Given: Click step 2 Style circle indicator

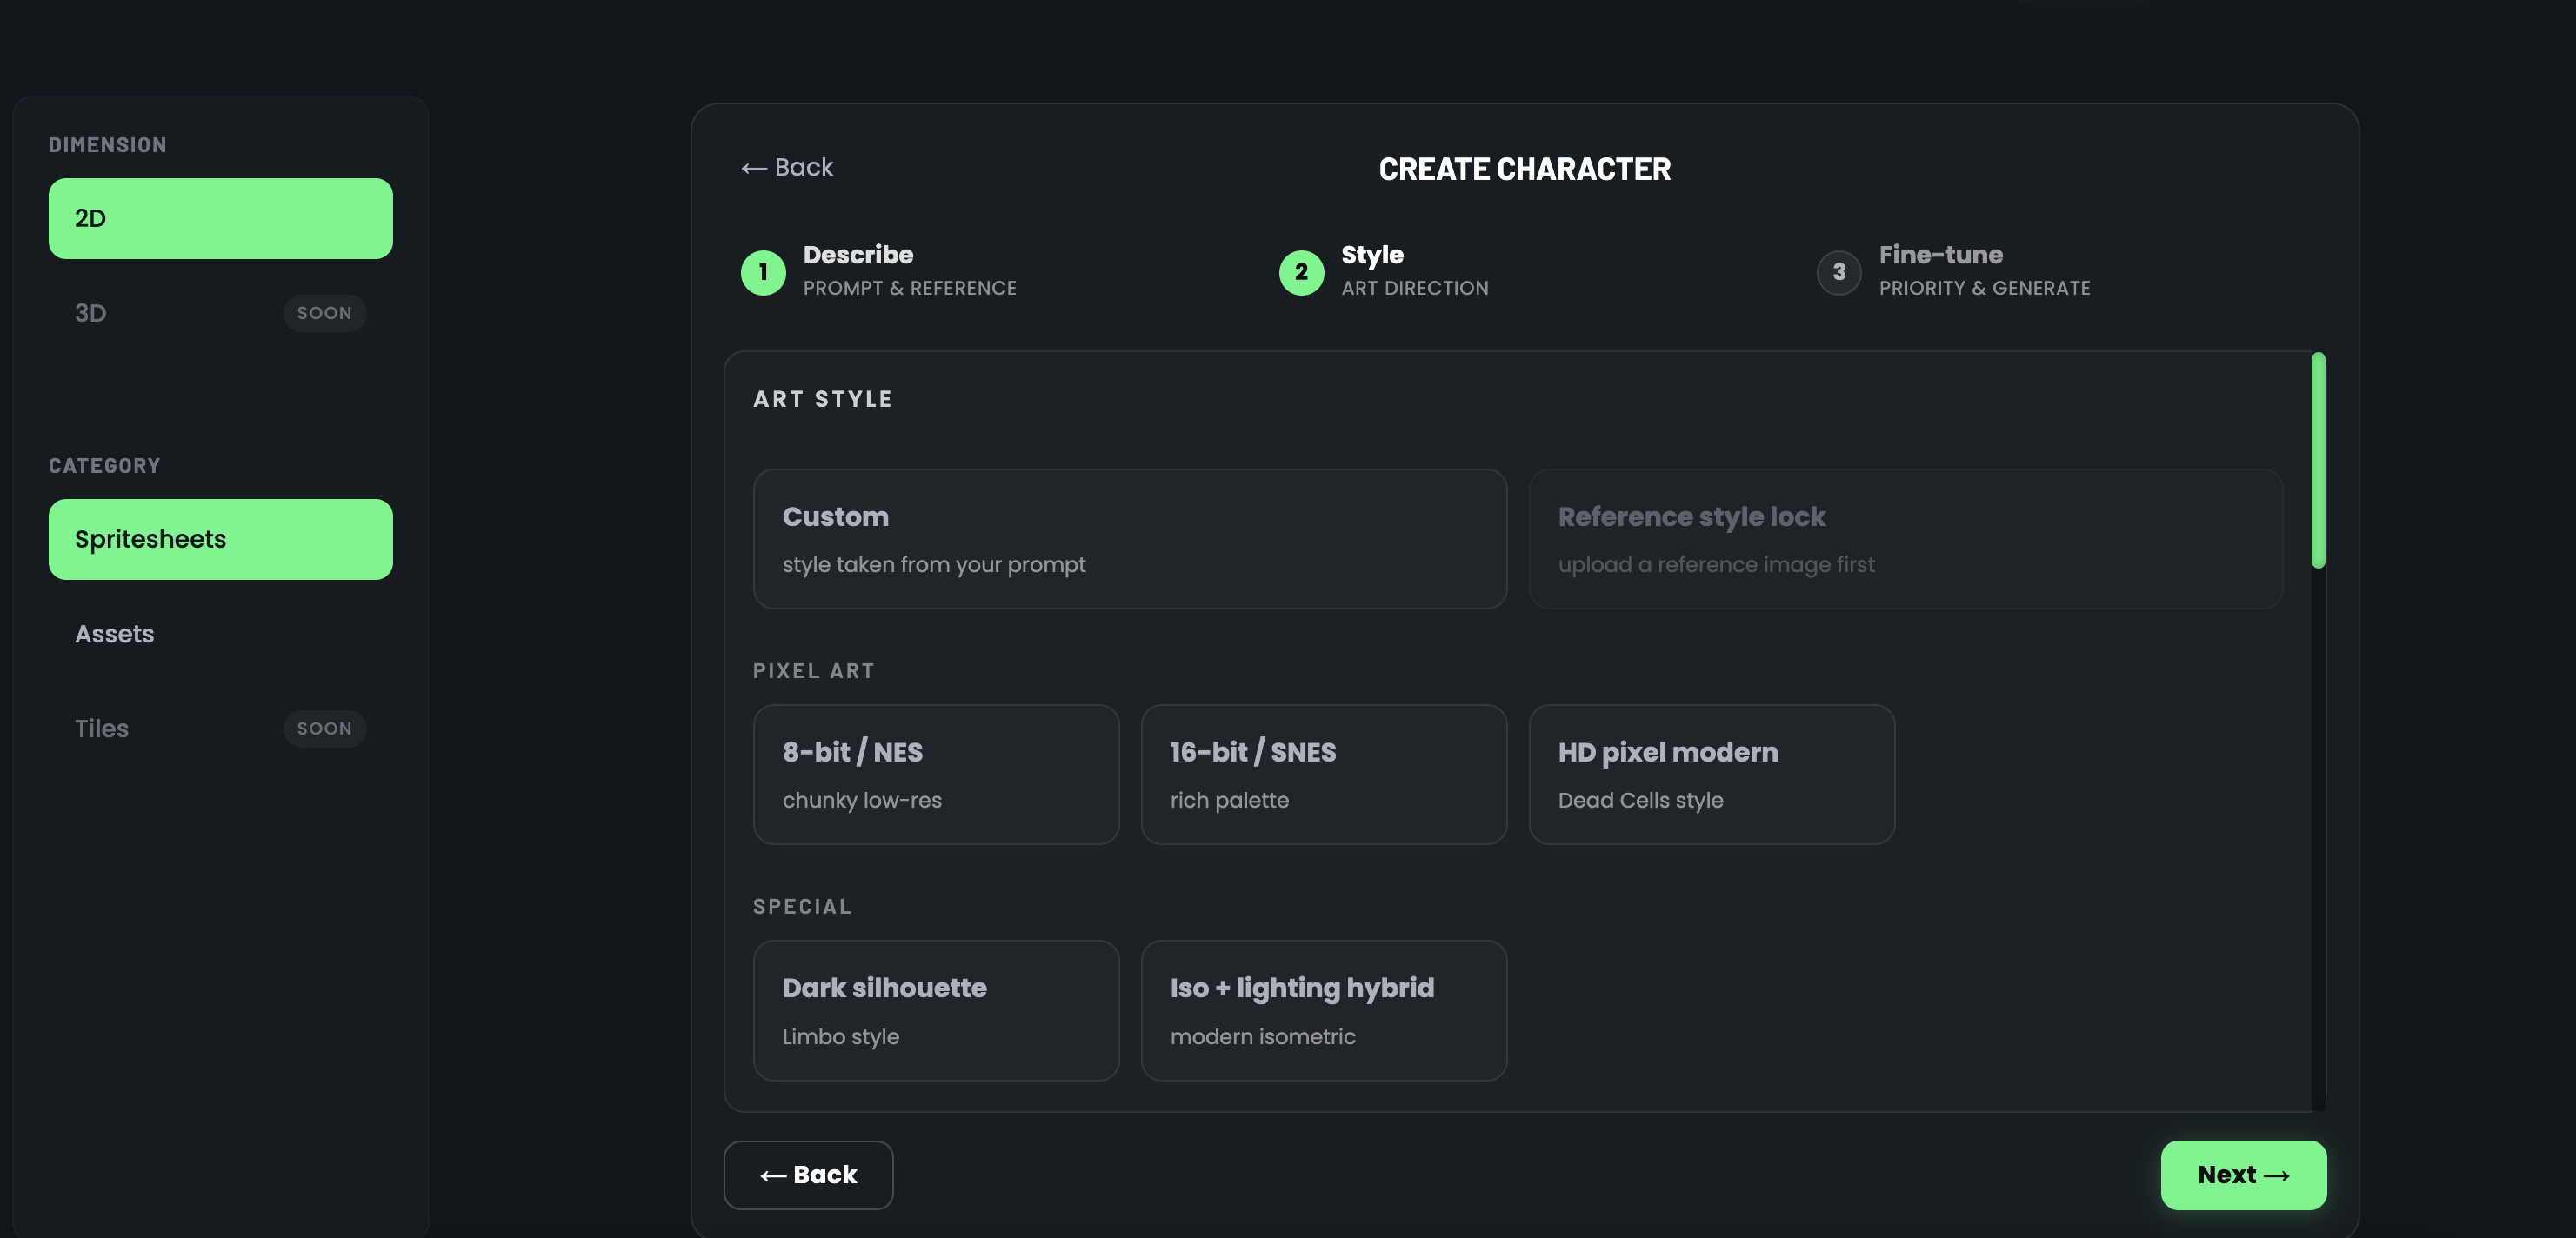Looking at the screenshot, I should pos(1301,272).
